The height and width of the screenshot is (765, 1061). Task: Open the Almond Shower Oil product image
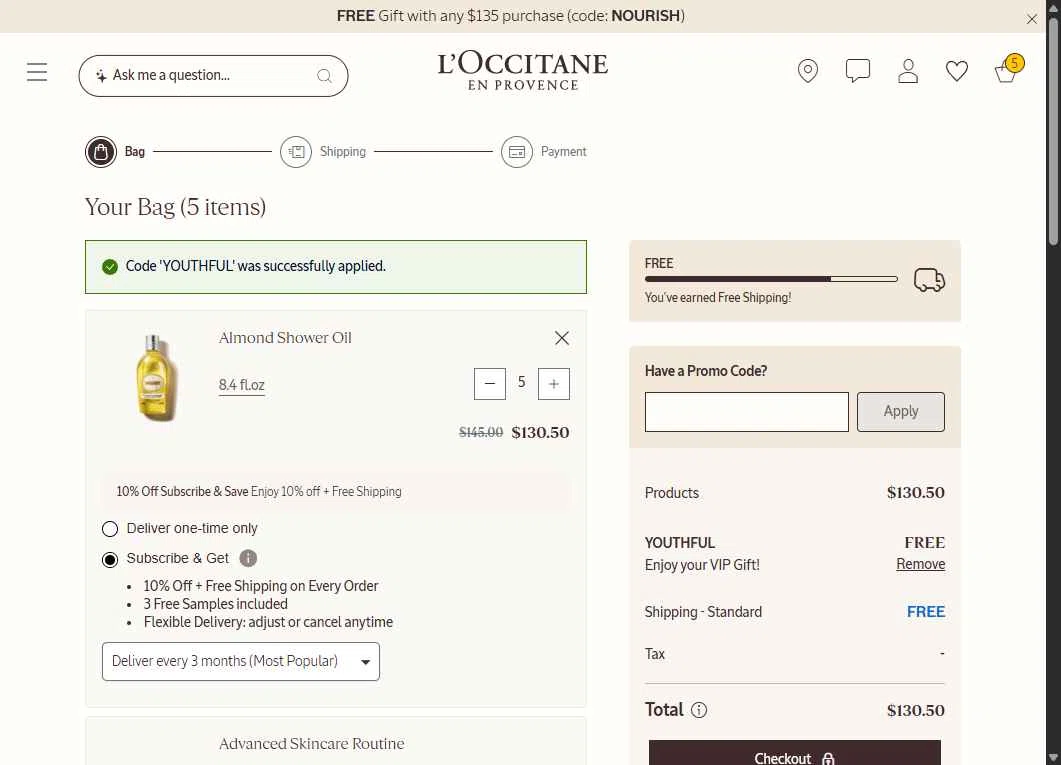(x=156, y=377)
